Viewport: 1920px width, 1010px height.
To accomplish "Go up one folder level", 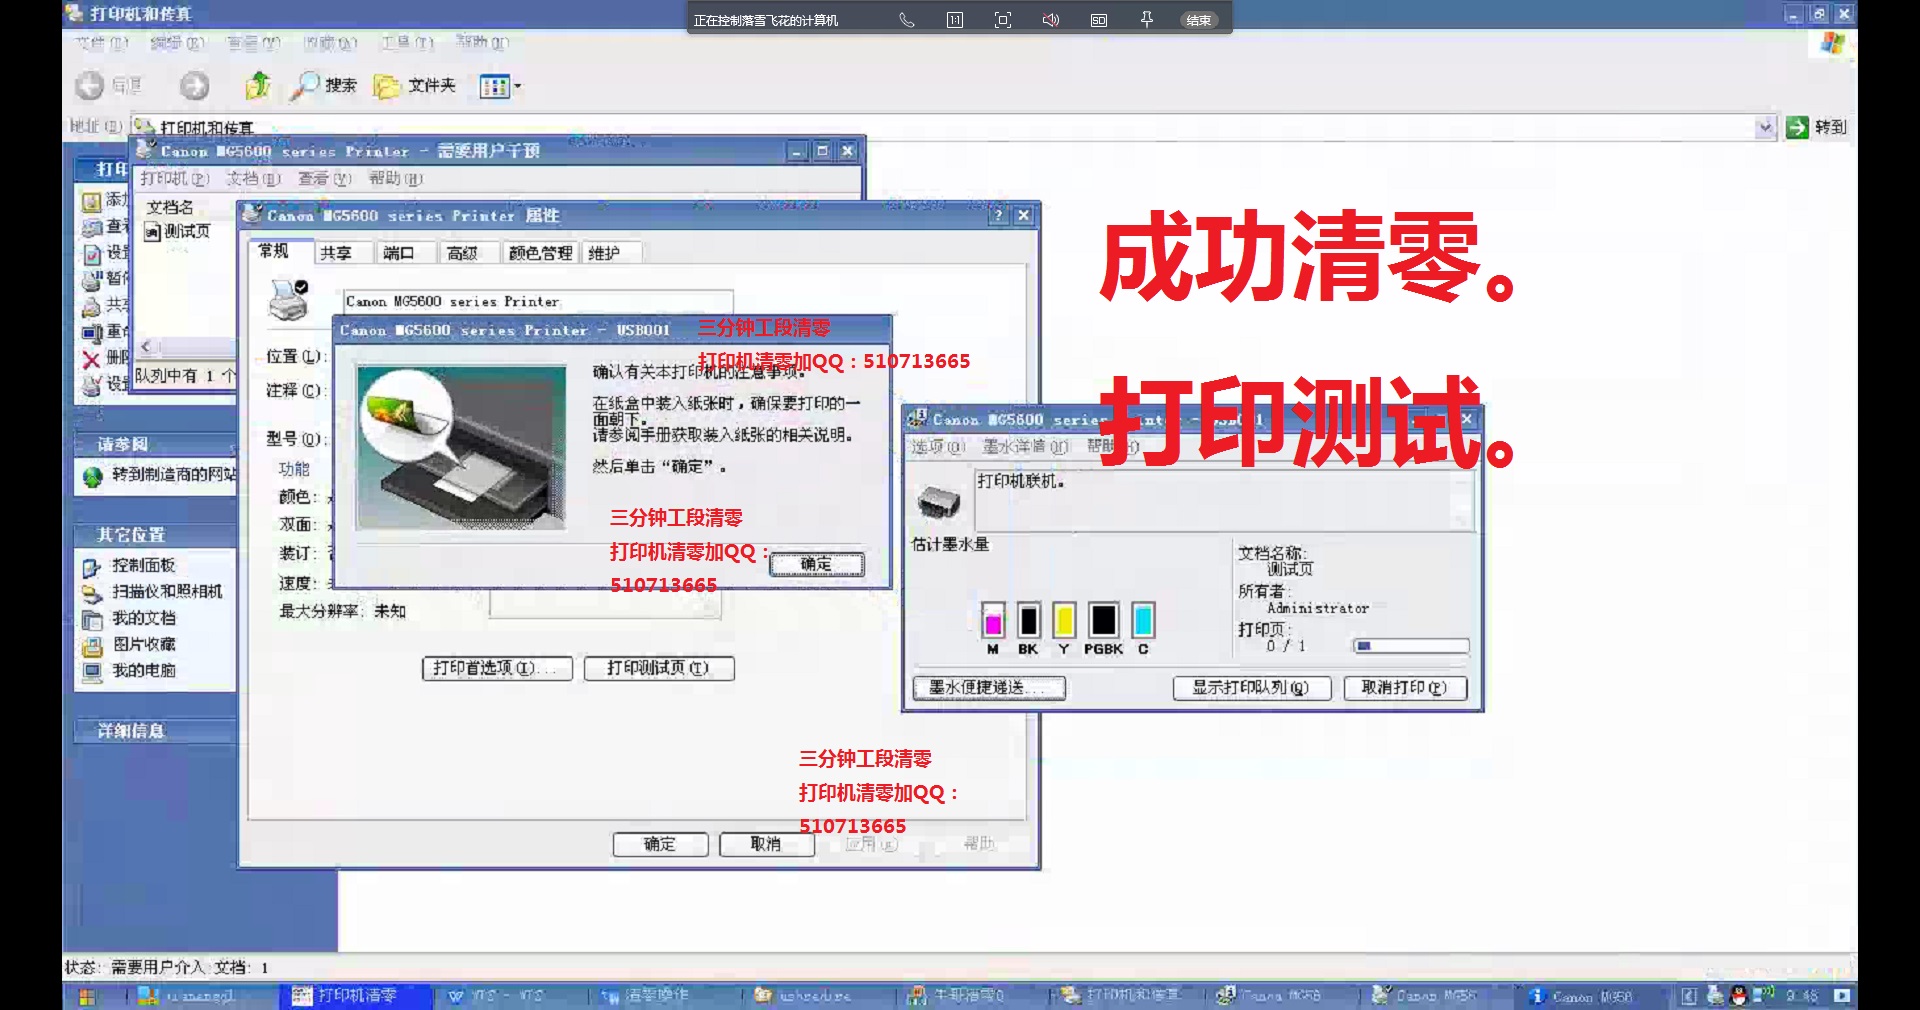I will tap(258, 86).
